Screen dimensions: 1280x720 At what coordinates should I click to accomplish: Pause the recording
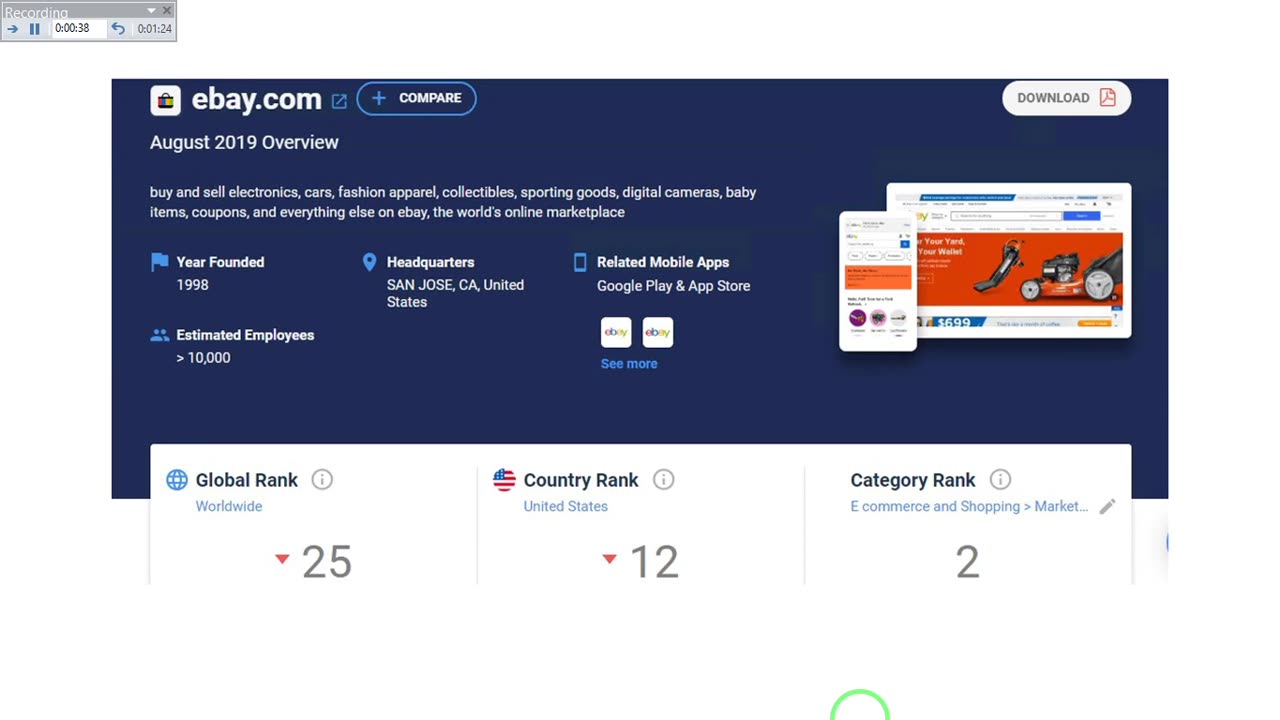click(x=35, y=29)
